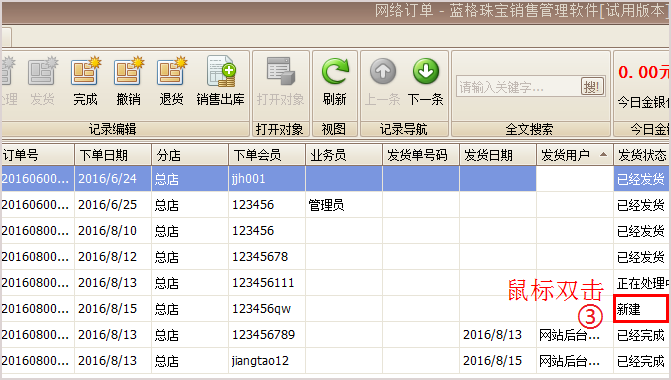Click 网站后台 user cell in 123456789 row
The height and width of the screenshot is (380, 671).
575,335
